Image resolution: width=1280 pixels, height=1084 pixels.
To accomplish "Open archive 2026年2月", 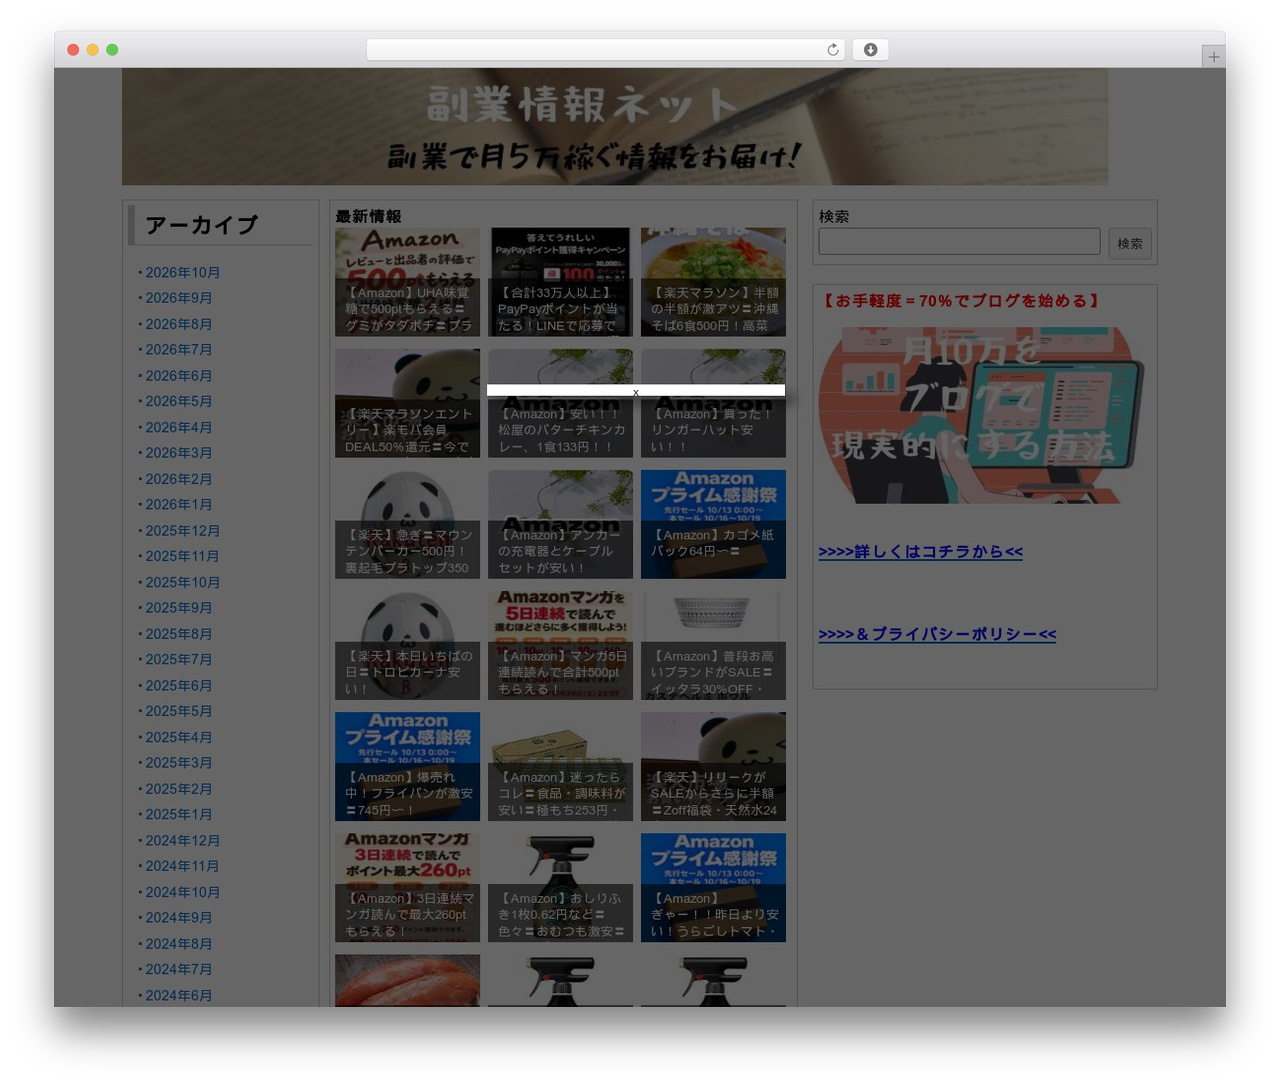I will click(179, 479).
